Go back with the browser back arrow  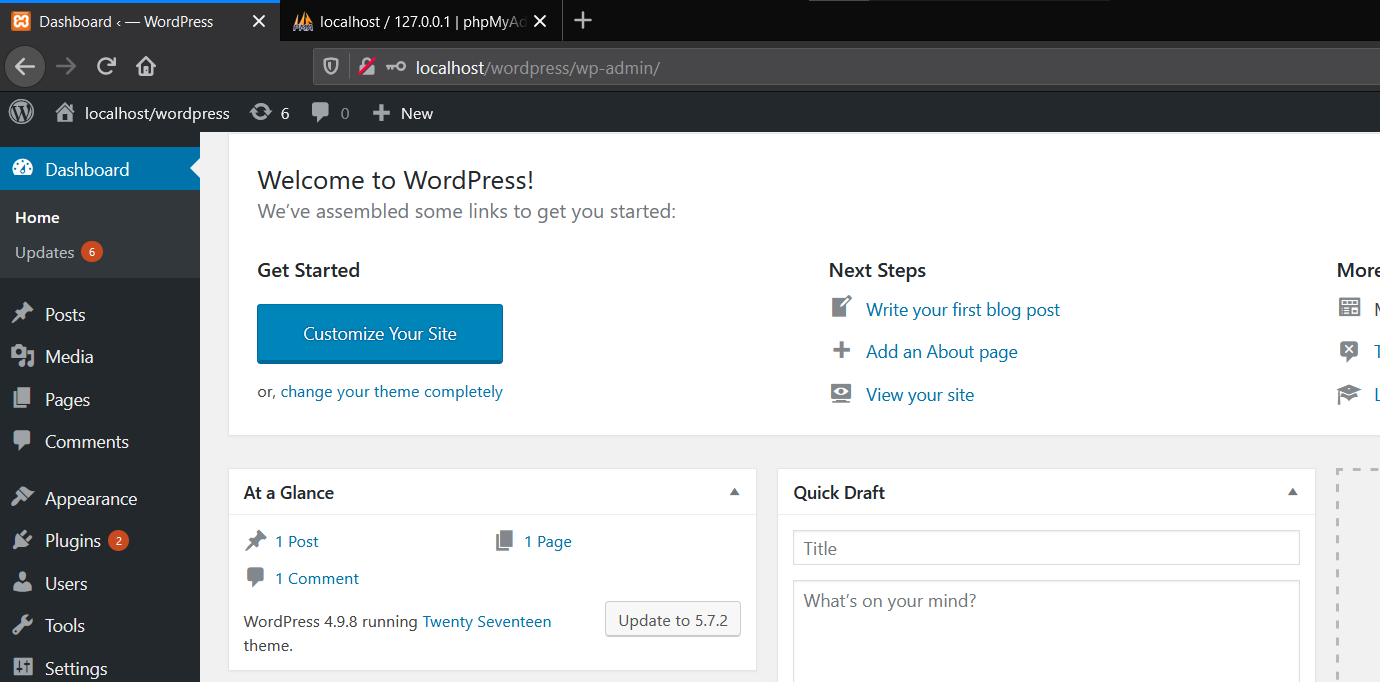[x=25, y=67]
